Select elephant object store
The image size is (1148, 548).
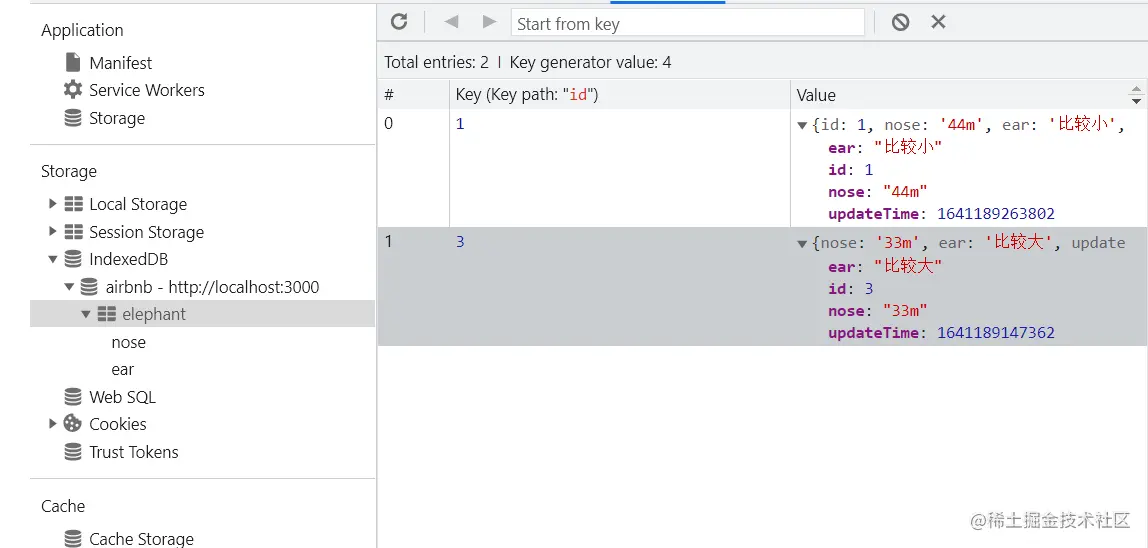(x=154, y=314)
